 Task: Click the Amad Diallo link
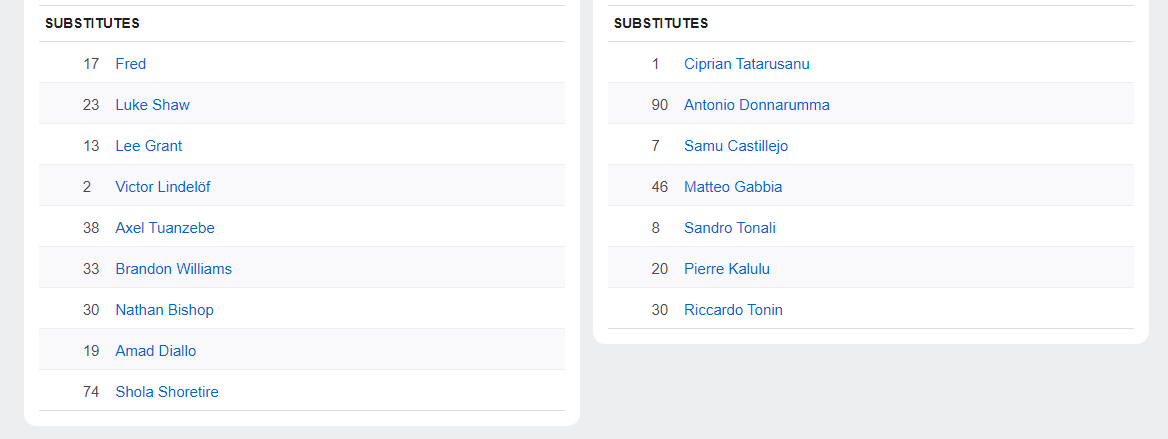[156, 351]
